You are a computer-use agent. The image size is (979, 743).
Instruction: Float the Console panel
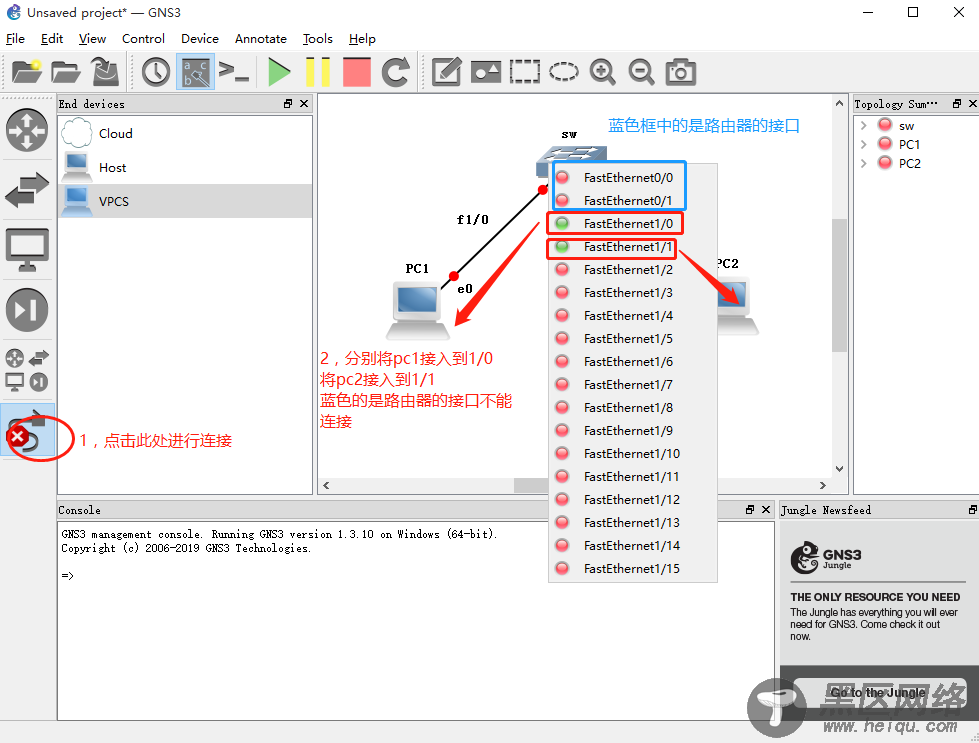(750, 509)
